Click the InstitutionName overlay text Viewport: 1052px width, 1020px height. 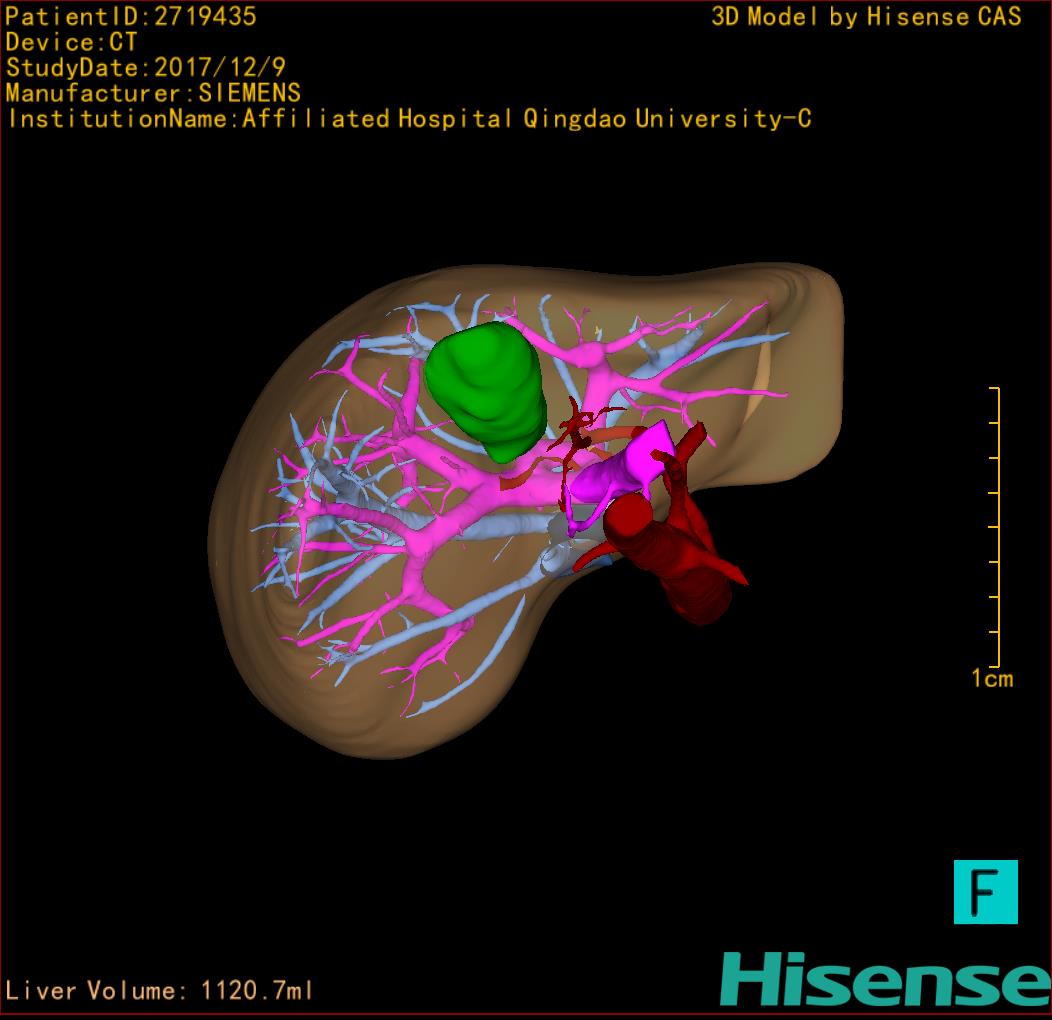pyautogui.click(x=408, y=119)
